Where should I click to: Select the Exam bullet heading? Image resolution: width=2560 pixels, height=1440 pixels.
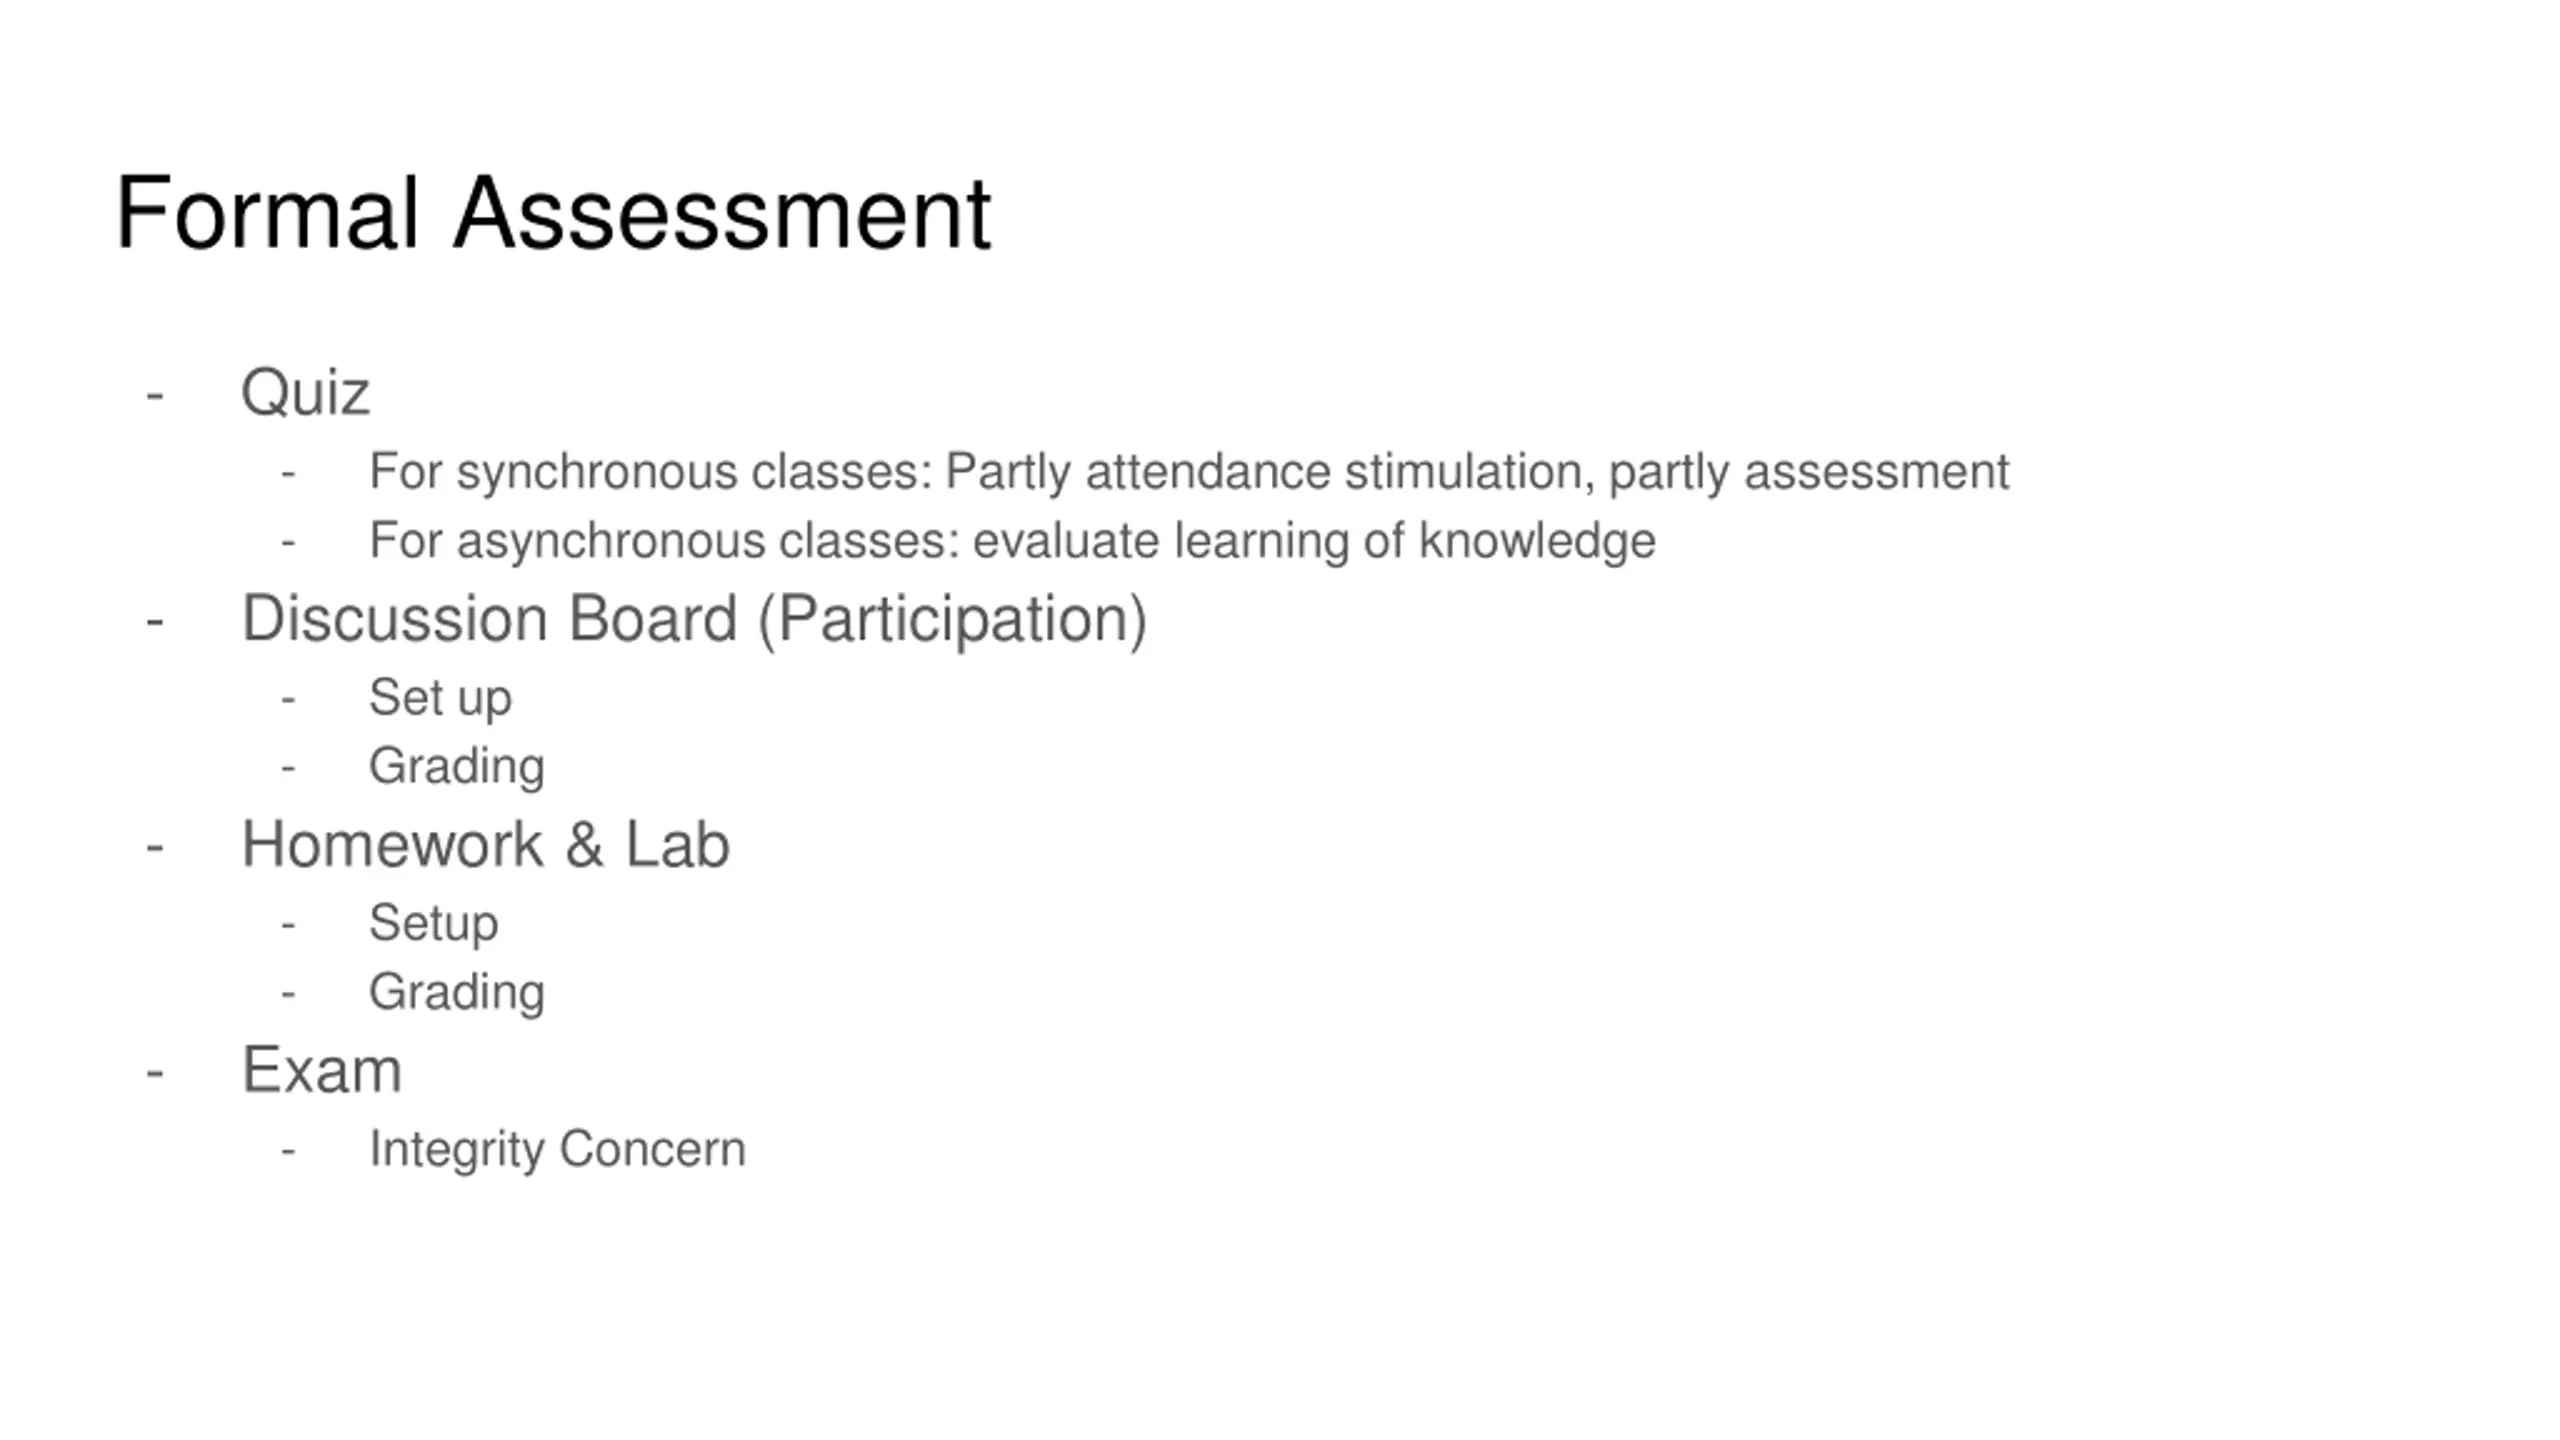click(x=321, y=1070)
